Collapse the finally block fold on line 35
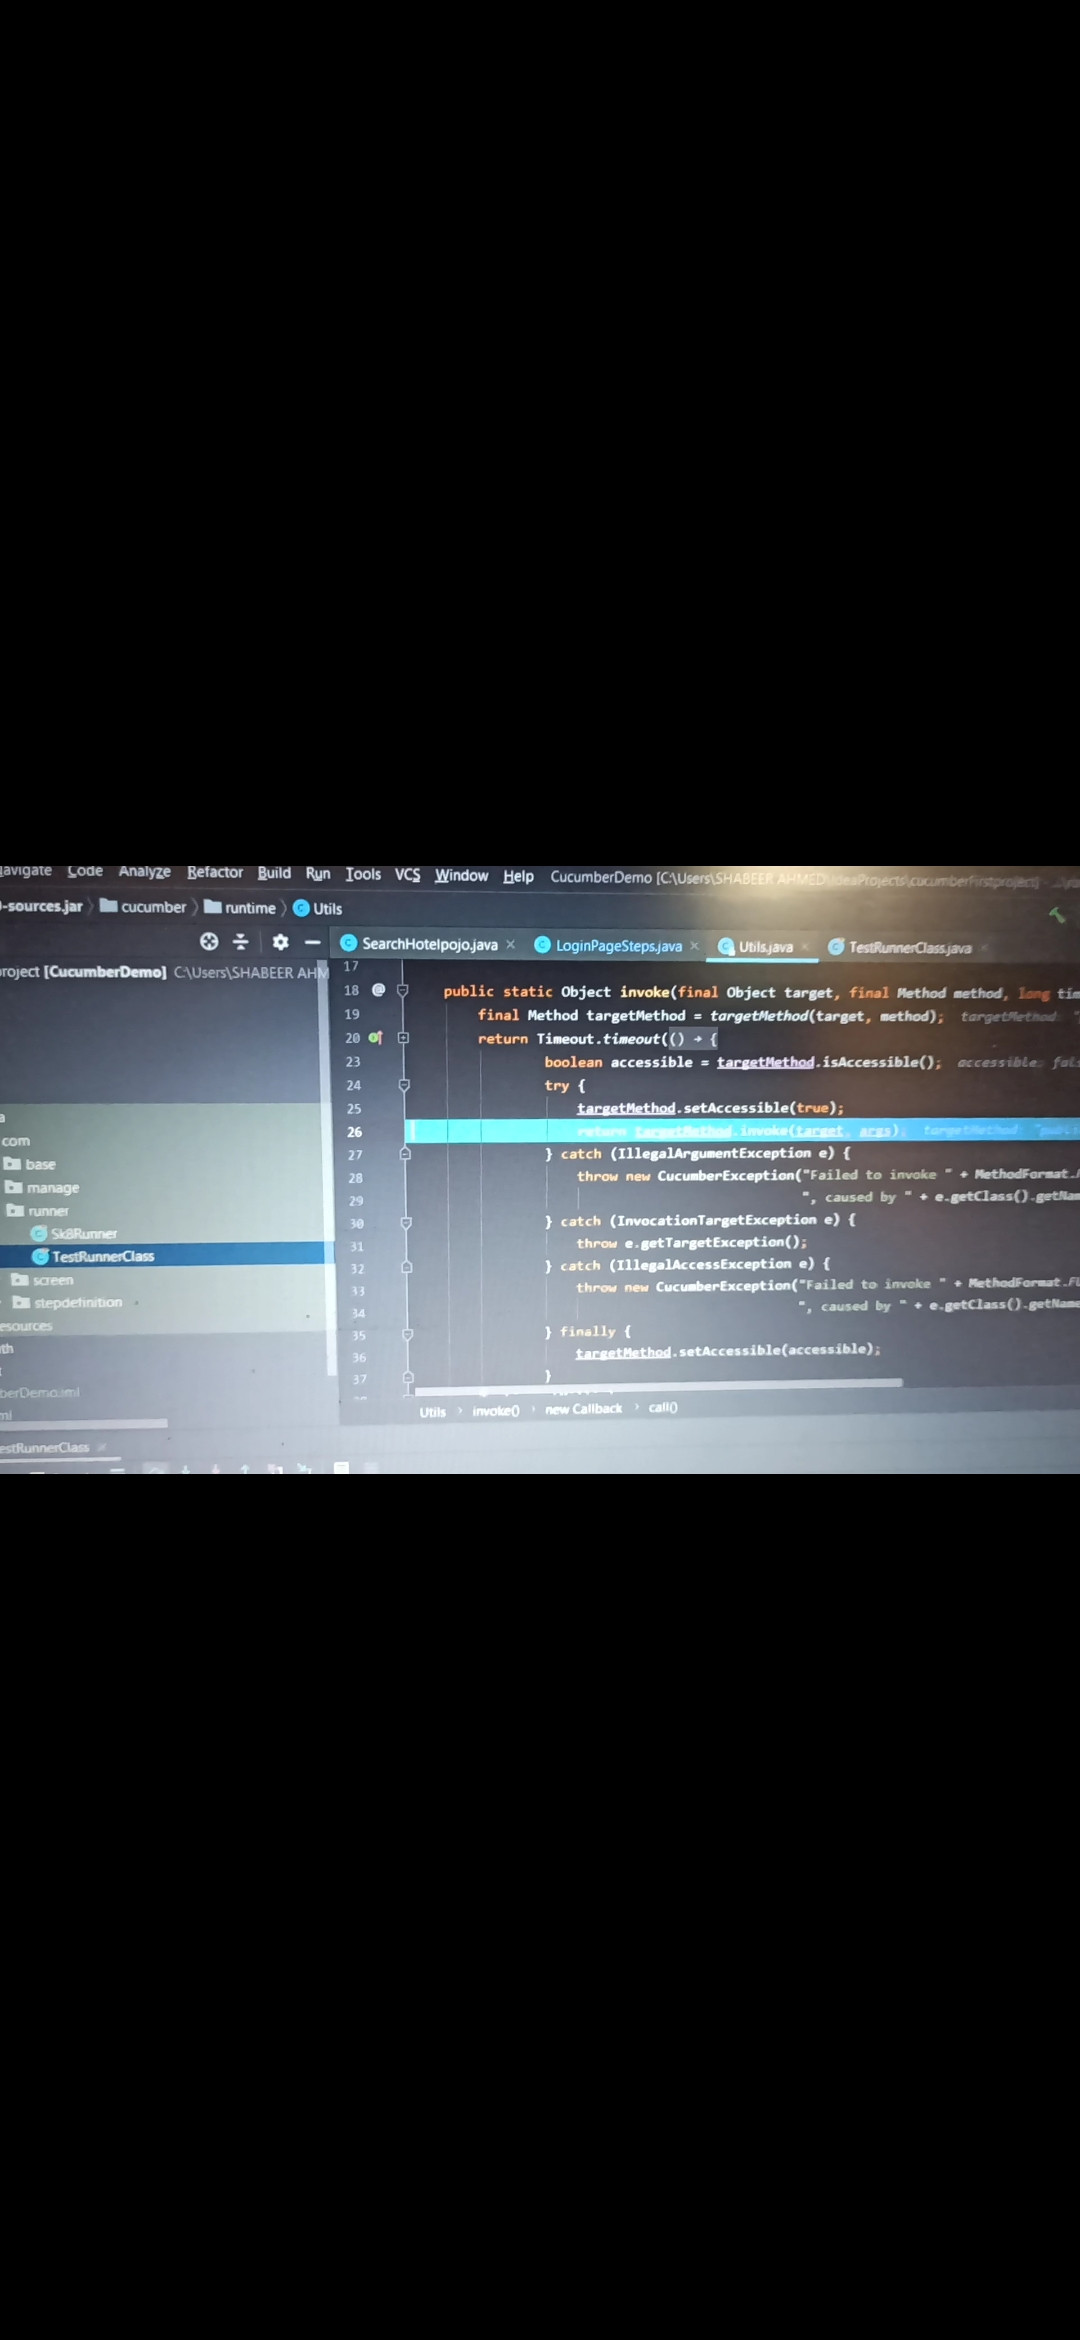 [407, 1334]
